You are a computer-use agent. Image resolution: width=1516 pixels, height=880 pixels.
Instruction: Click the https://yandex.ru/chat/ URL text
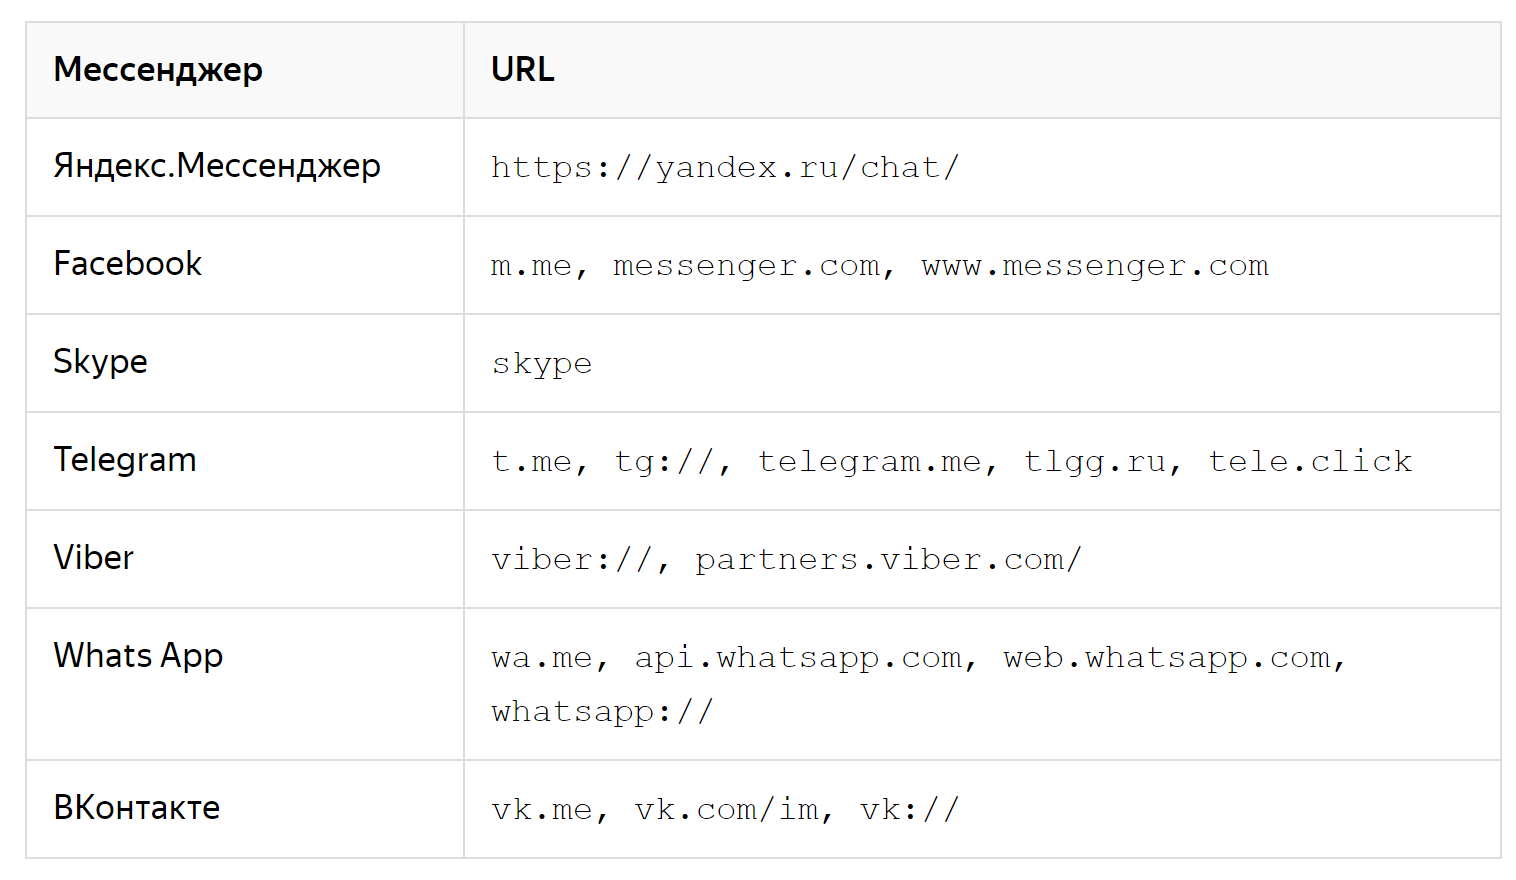point(725,168)
